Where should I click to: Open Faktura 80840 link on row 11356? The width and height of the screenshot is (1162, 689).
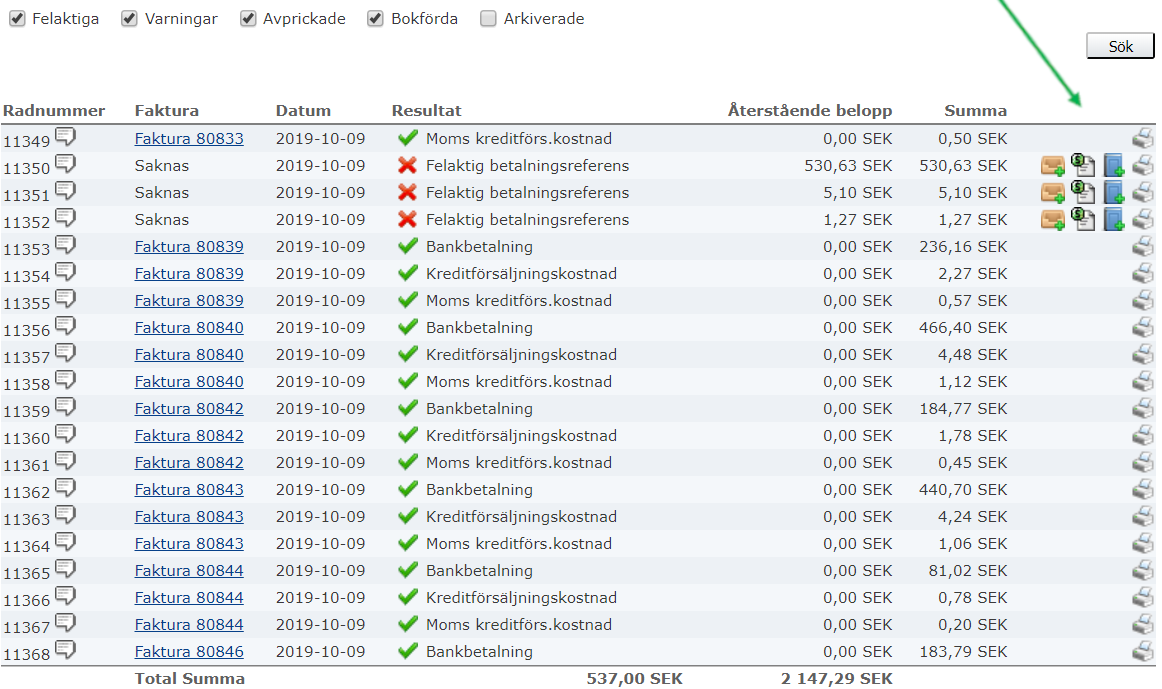(189, 328)
